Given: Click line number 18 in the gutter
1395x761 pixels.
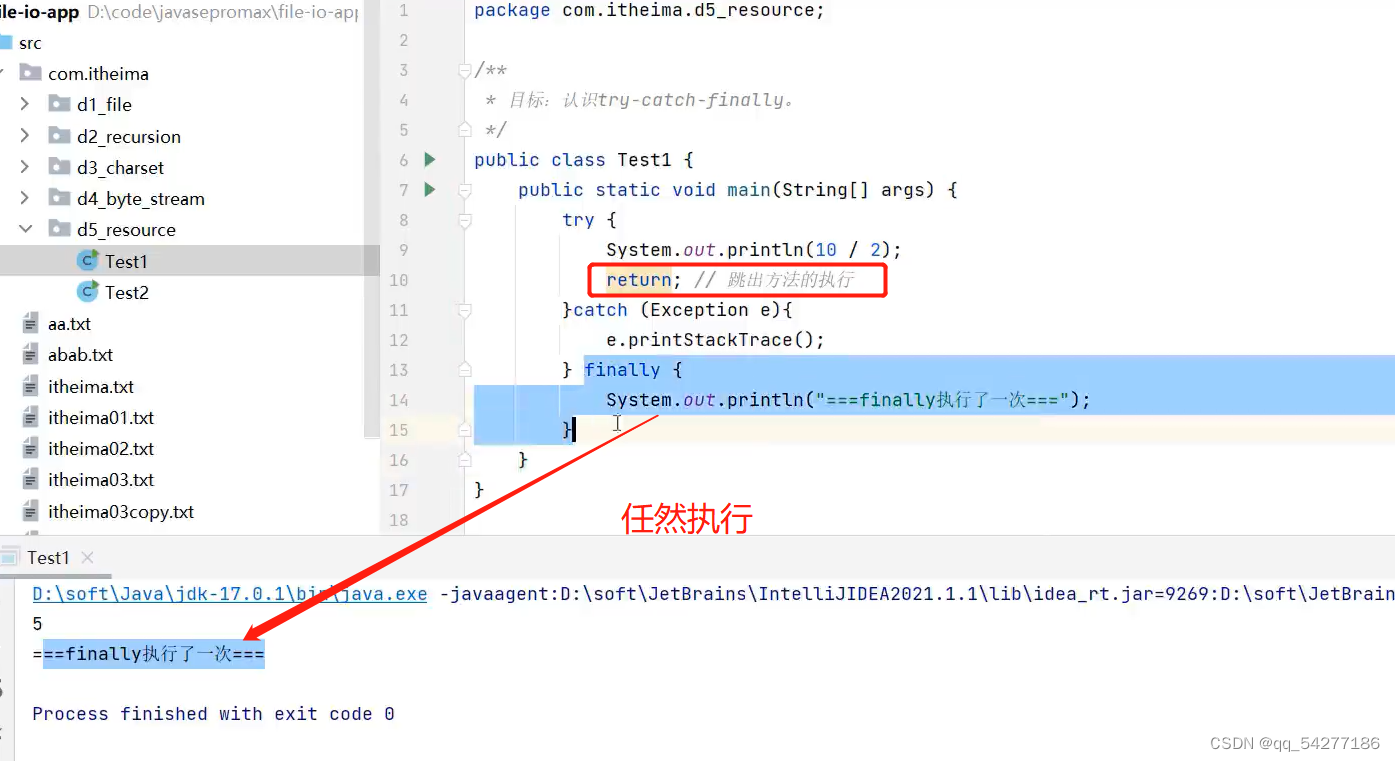Looking at the screenshot, I should pyautogui.click(x=399, y=520).
